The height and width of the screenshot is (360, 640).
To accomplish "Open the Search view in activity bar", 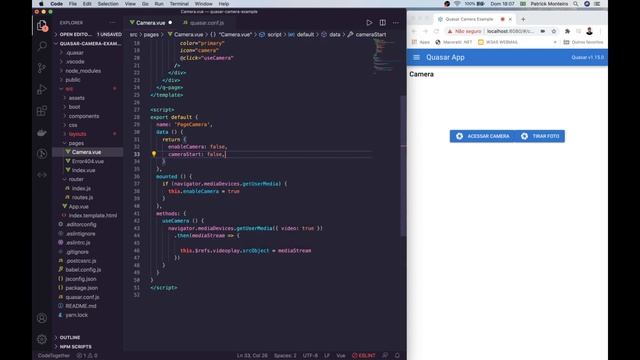I will pyautogui.click(x=42, y=46).
